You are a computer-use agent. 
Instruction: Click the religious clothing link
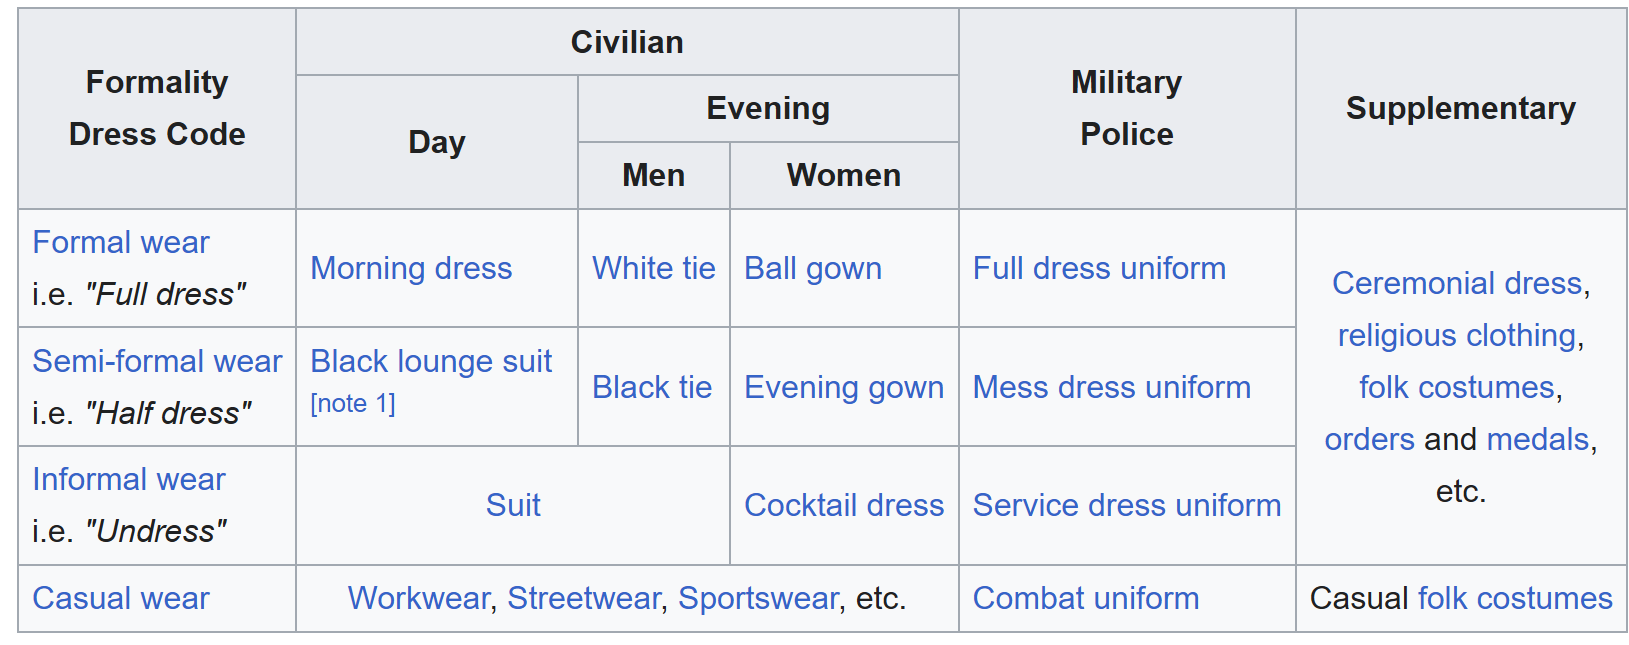pos(1457,335)
